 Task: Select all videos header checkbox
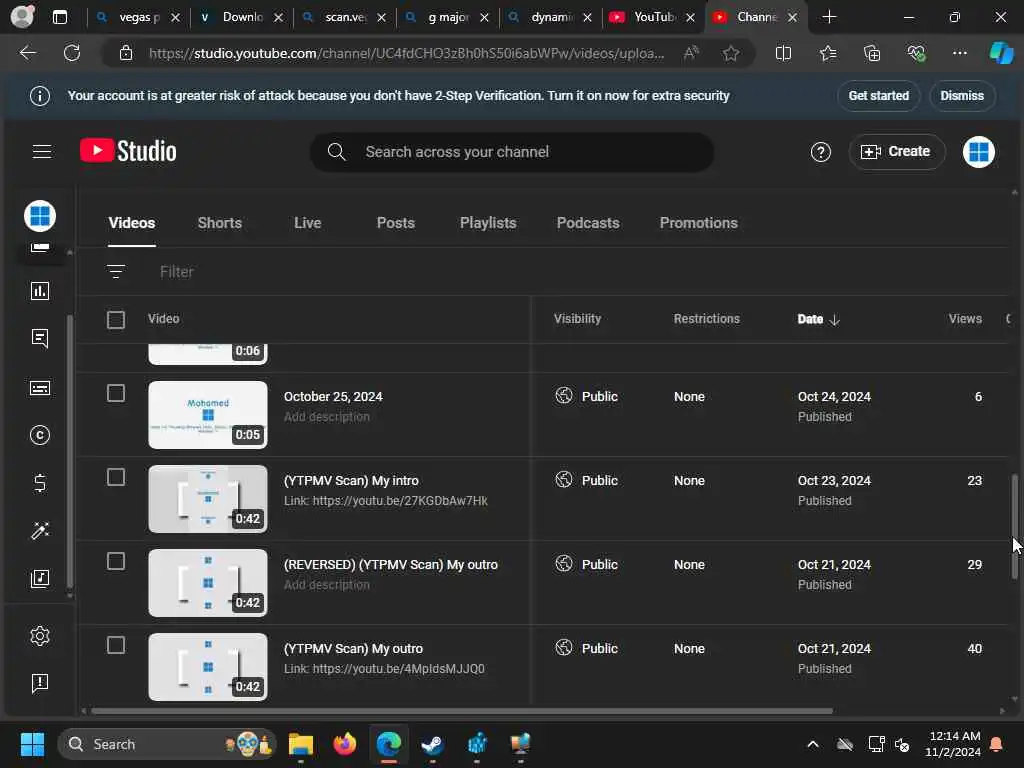[x=116, y=319]
